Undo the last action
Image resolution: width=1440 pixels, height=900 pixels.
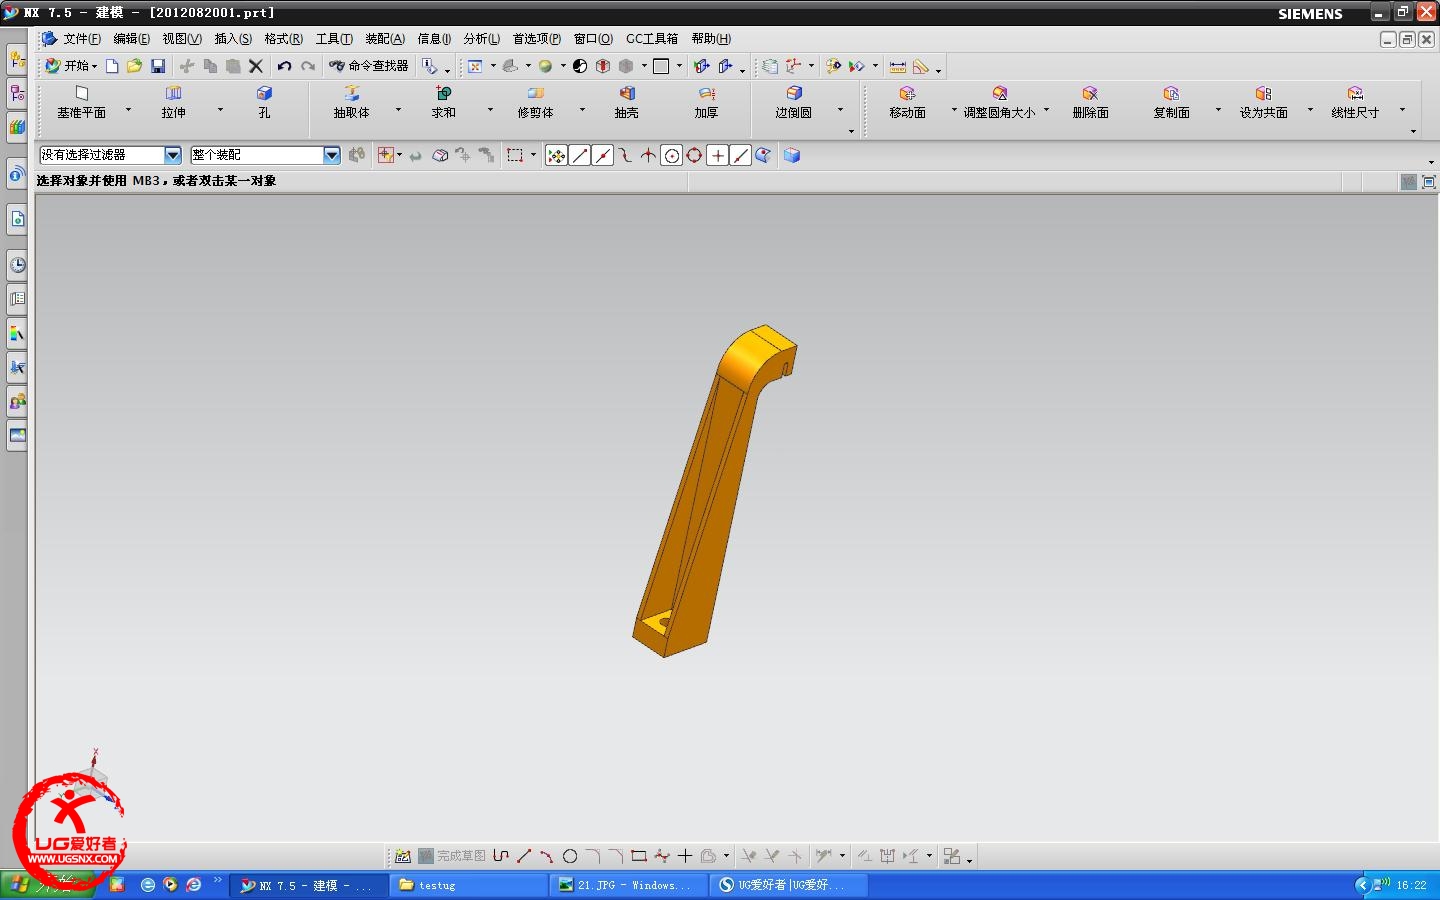click(285, 66)
